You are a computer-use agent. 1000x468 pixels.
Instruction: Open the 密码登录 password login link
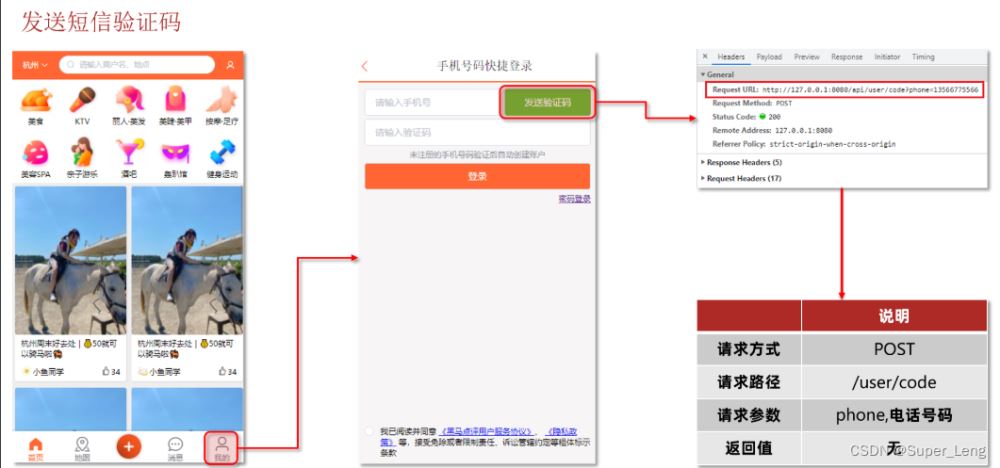(x=575, y=199)
